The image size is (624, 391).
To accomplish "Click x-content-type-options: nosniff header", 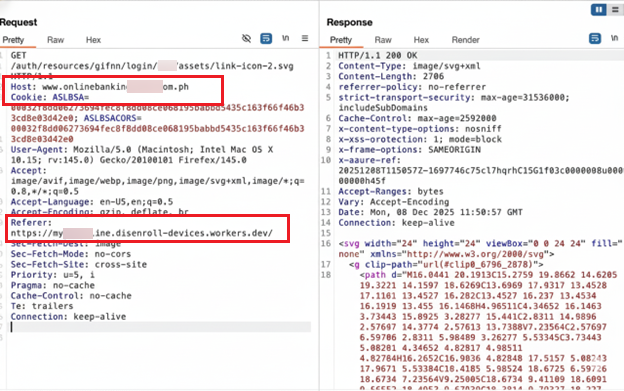I will click(420, 128).
